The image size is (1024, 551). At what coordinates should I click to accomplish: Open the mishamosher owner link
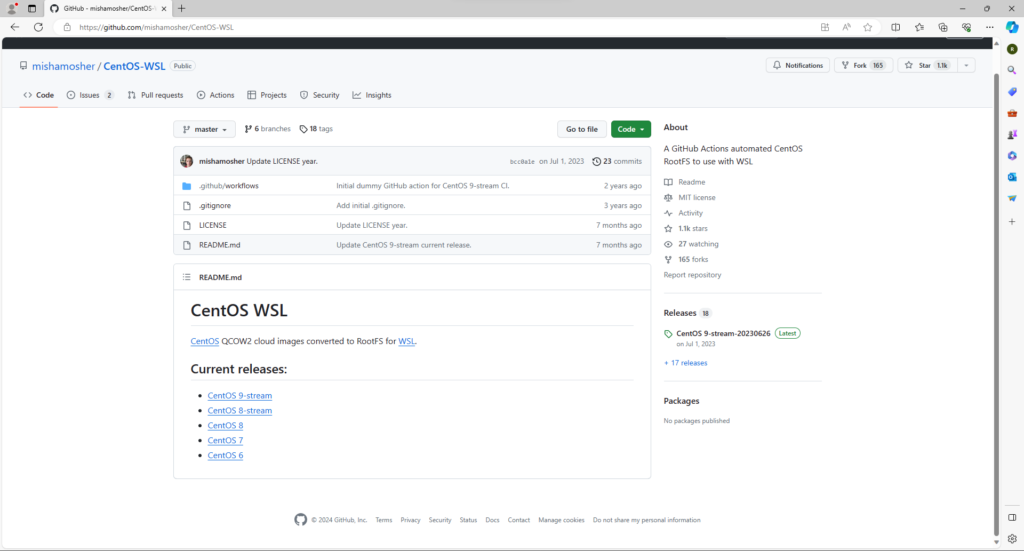(x=63, y=66)
